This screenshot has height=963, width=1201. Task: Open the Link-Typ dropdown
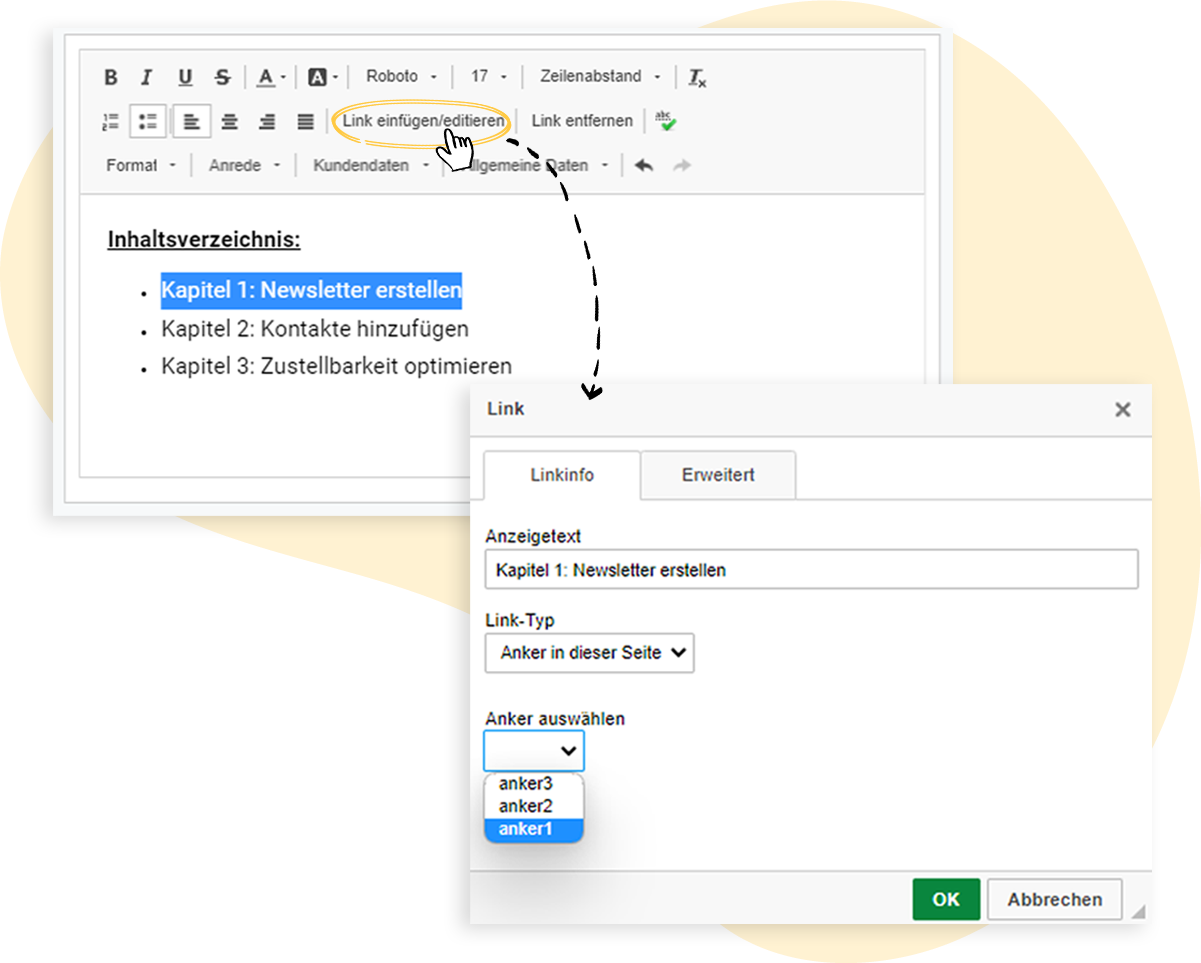(x=590, y=653)
